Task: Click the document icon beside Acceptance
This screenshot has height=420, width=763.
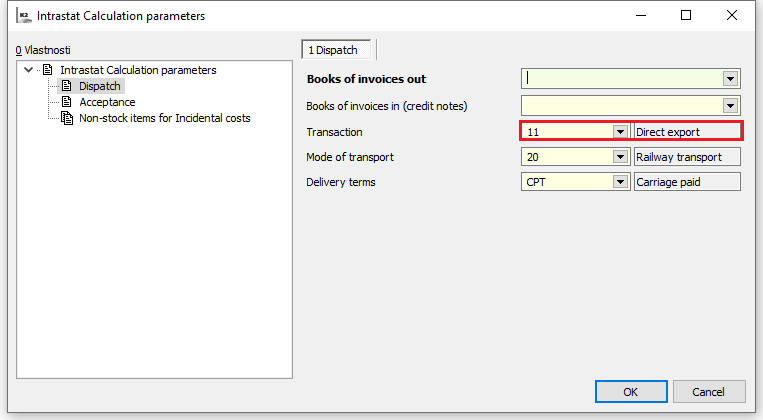Action: [67, 102]
